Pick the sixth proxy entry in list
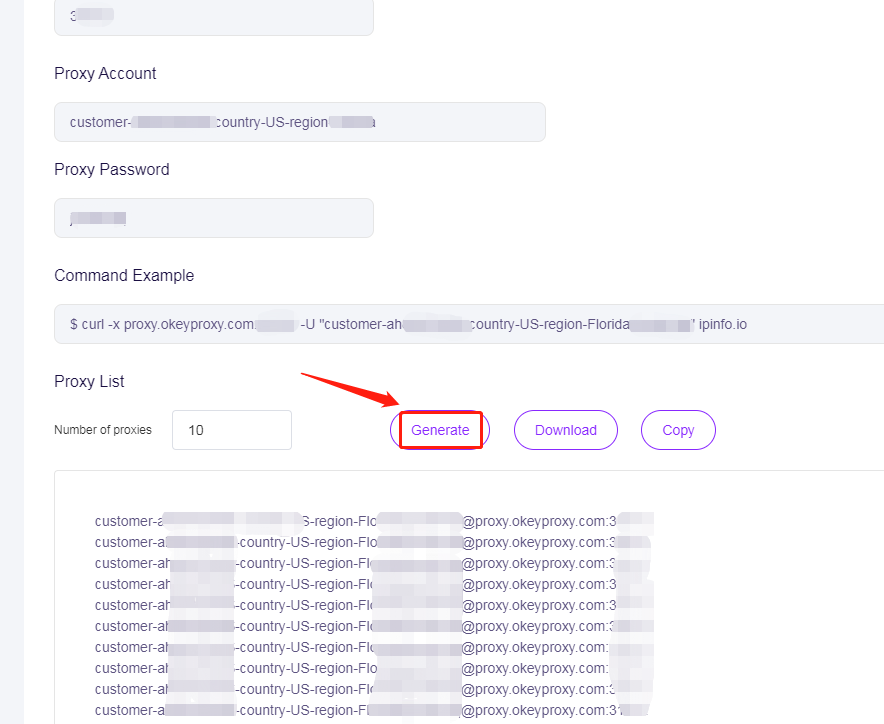884x724 pixels. 374,626
